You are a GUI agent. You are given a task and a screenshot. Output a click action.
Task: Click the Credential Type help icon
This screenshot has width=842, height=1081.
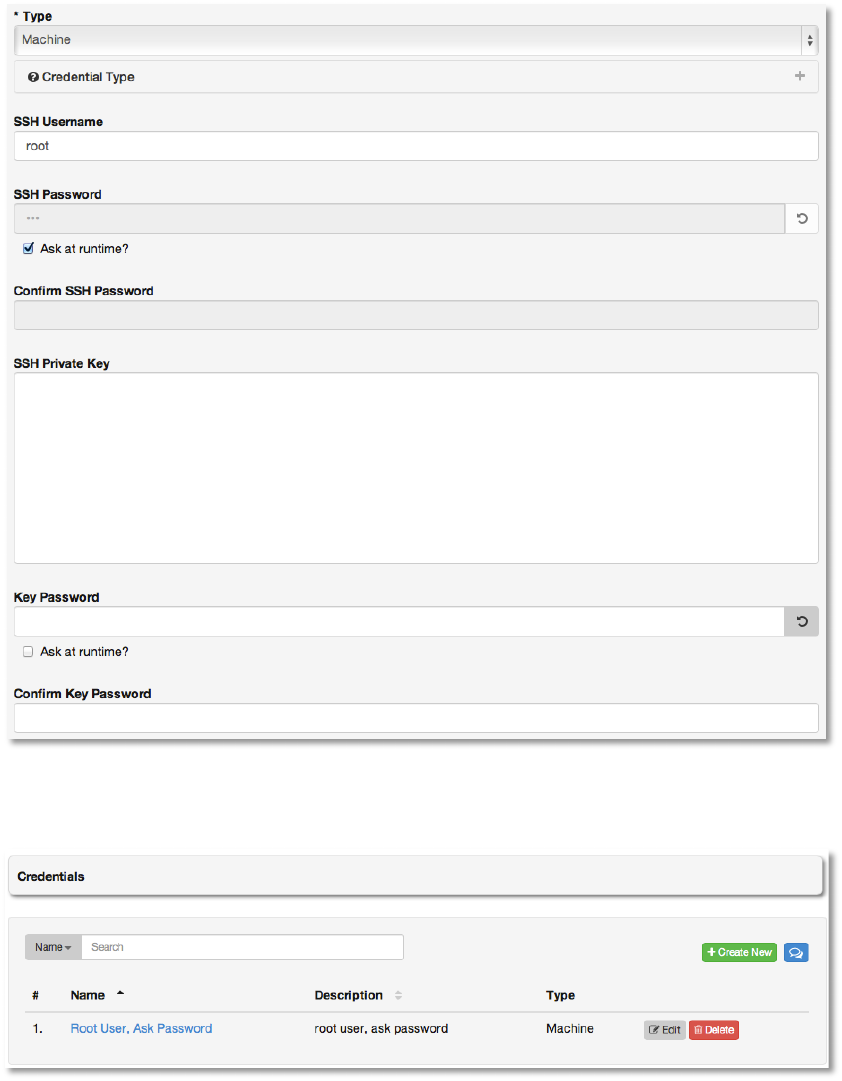(33, 77)
